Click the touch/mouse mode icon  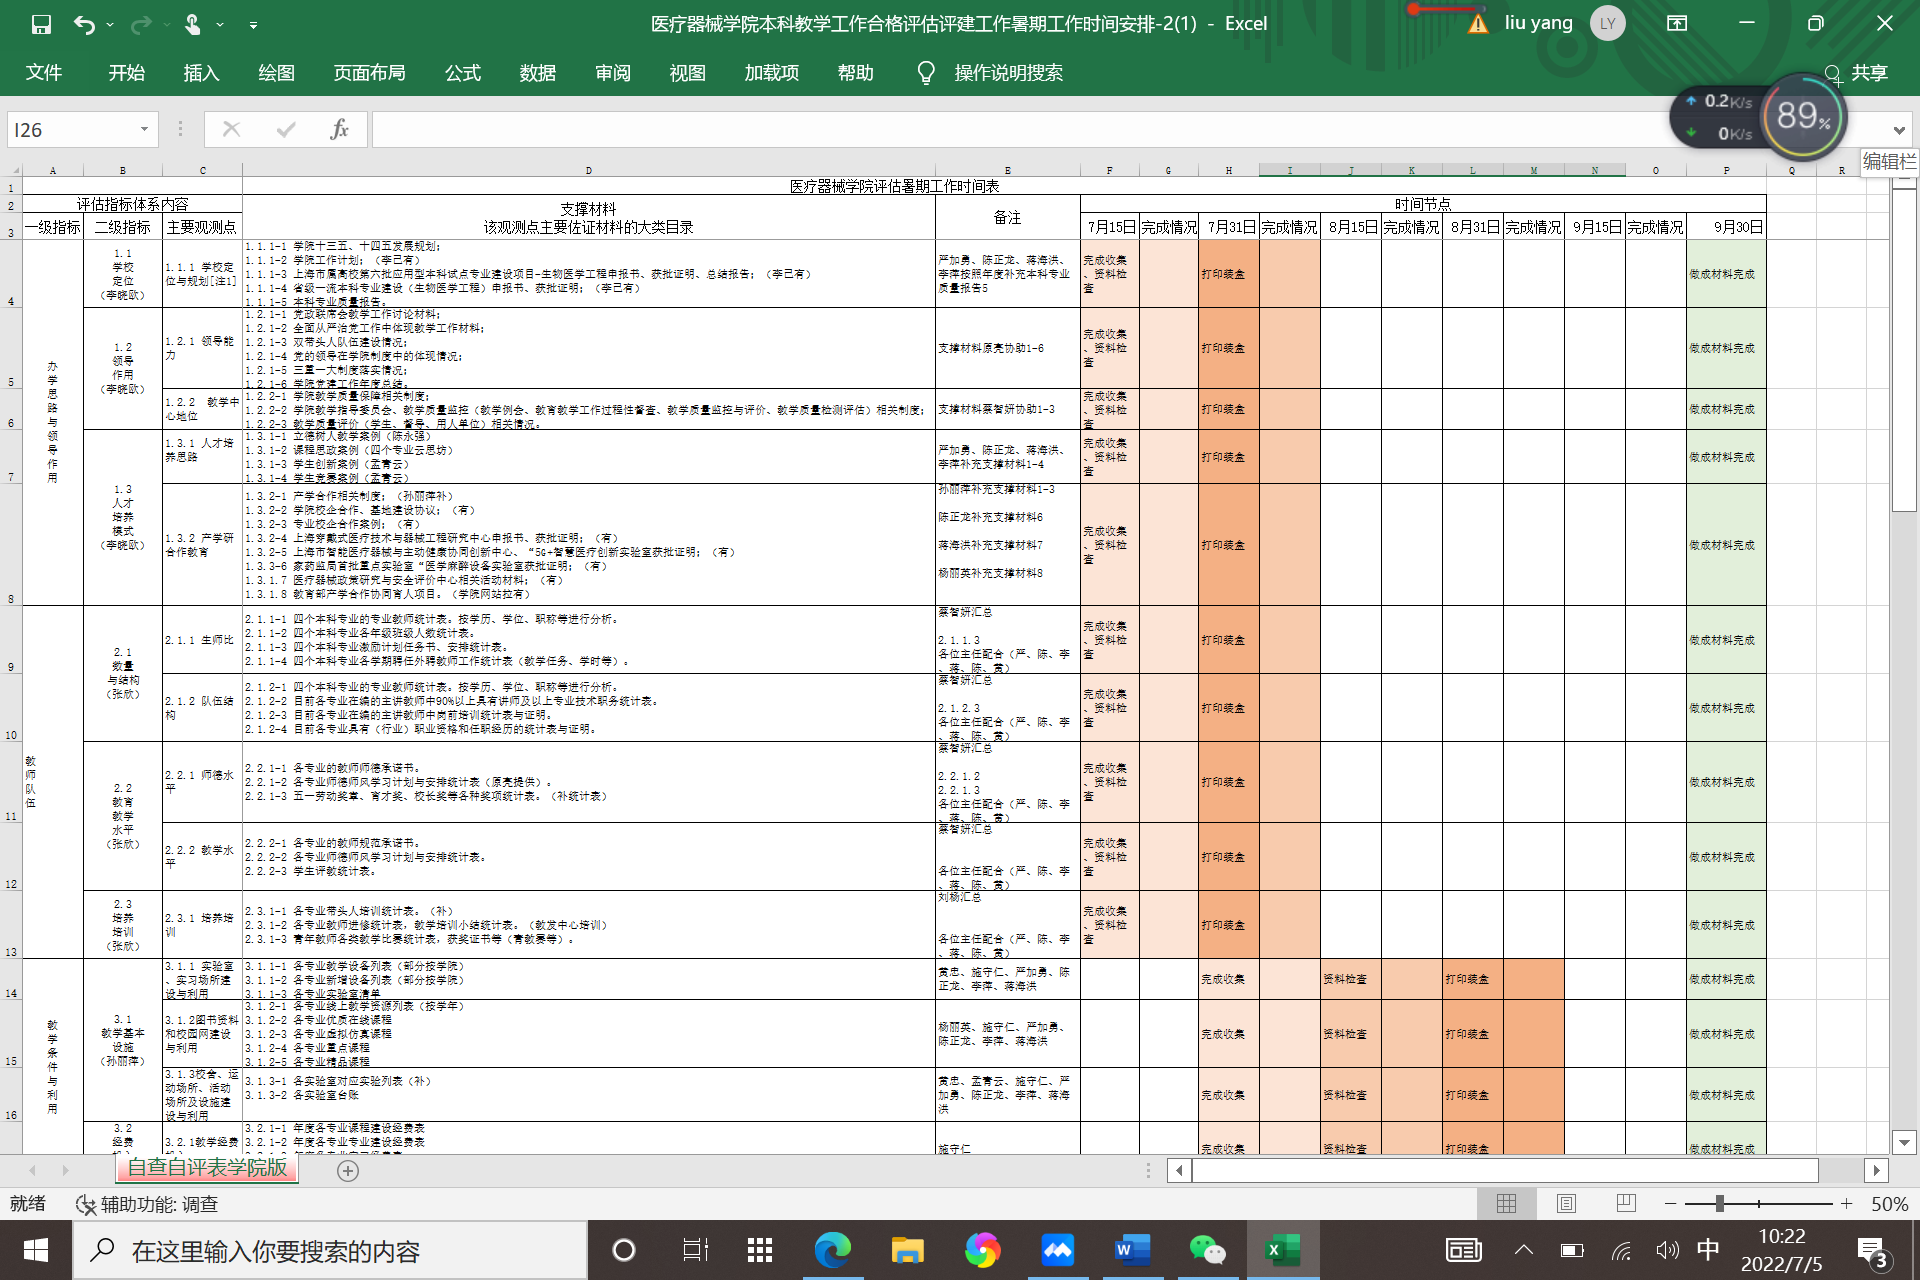pyautogui.click(x=193, y=24)
